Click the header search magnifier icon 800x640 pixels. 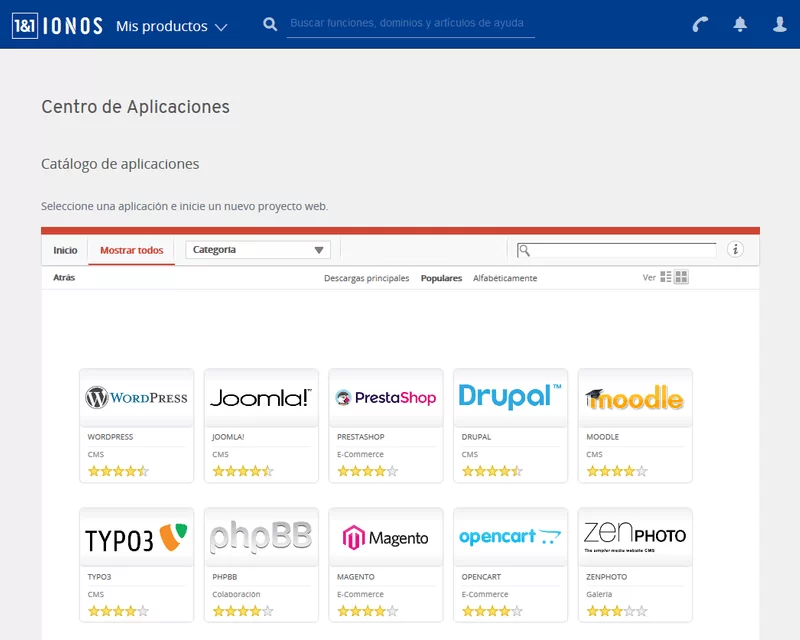[x=270, y=24]
